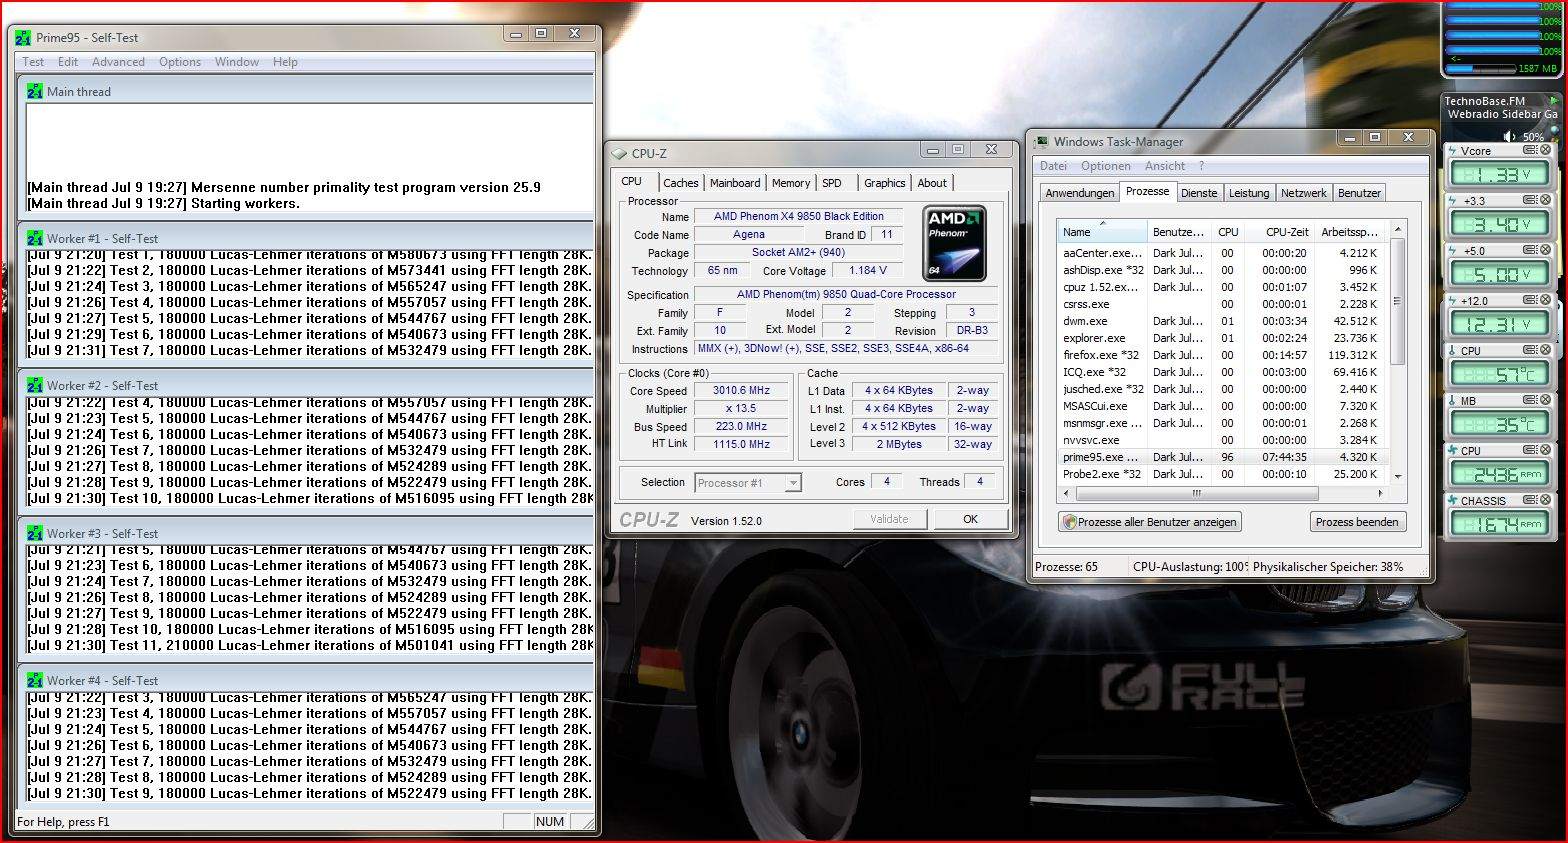This screenshot has width=1568, height=843.
Task: Close the +12.0 voltage gadget
Action: pos(1545,300)
